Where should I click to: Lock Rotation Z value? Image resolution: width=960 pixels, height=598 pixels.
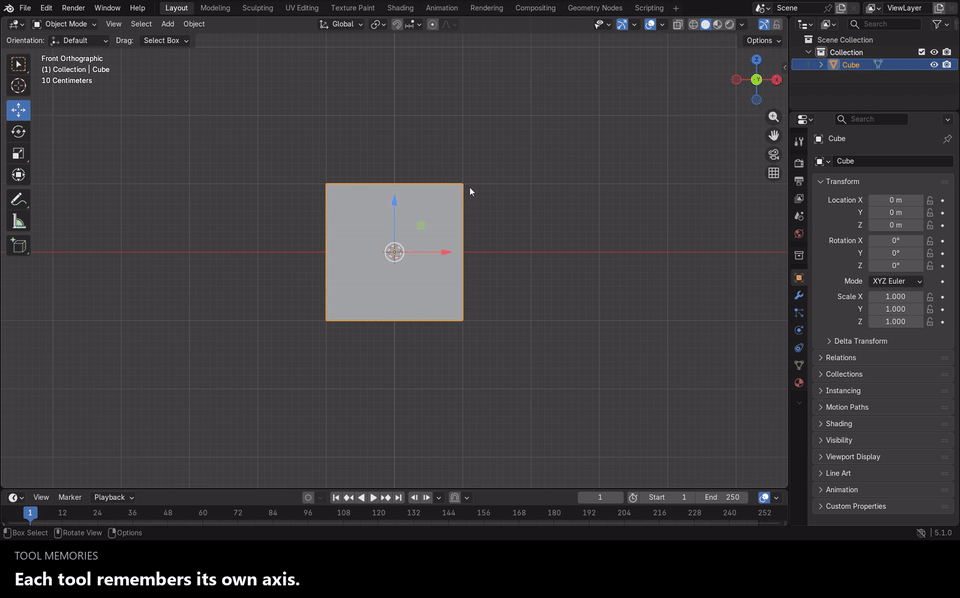[x=930, y=266]
